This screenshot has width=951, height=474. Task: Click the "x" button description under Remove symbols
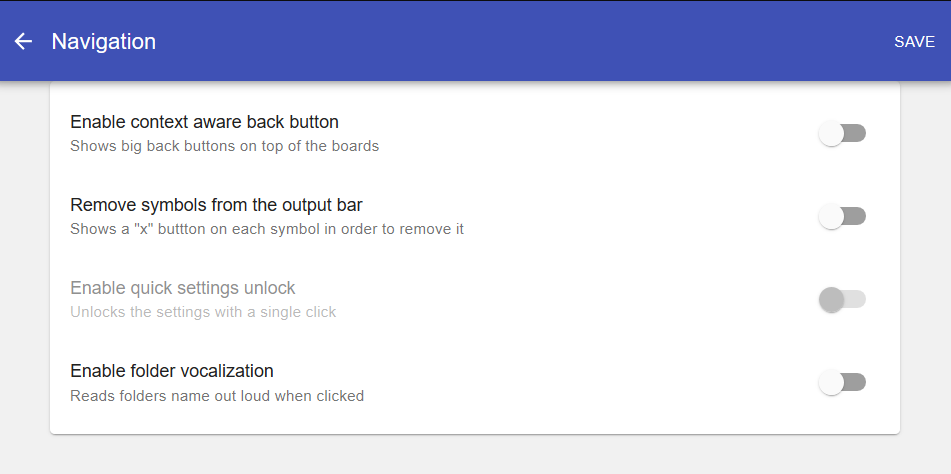pyautogui.click(x=267, y=229)
